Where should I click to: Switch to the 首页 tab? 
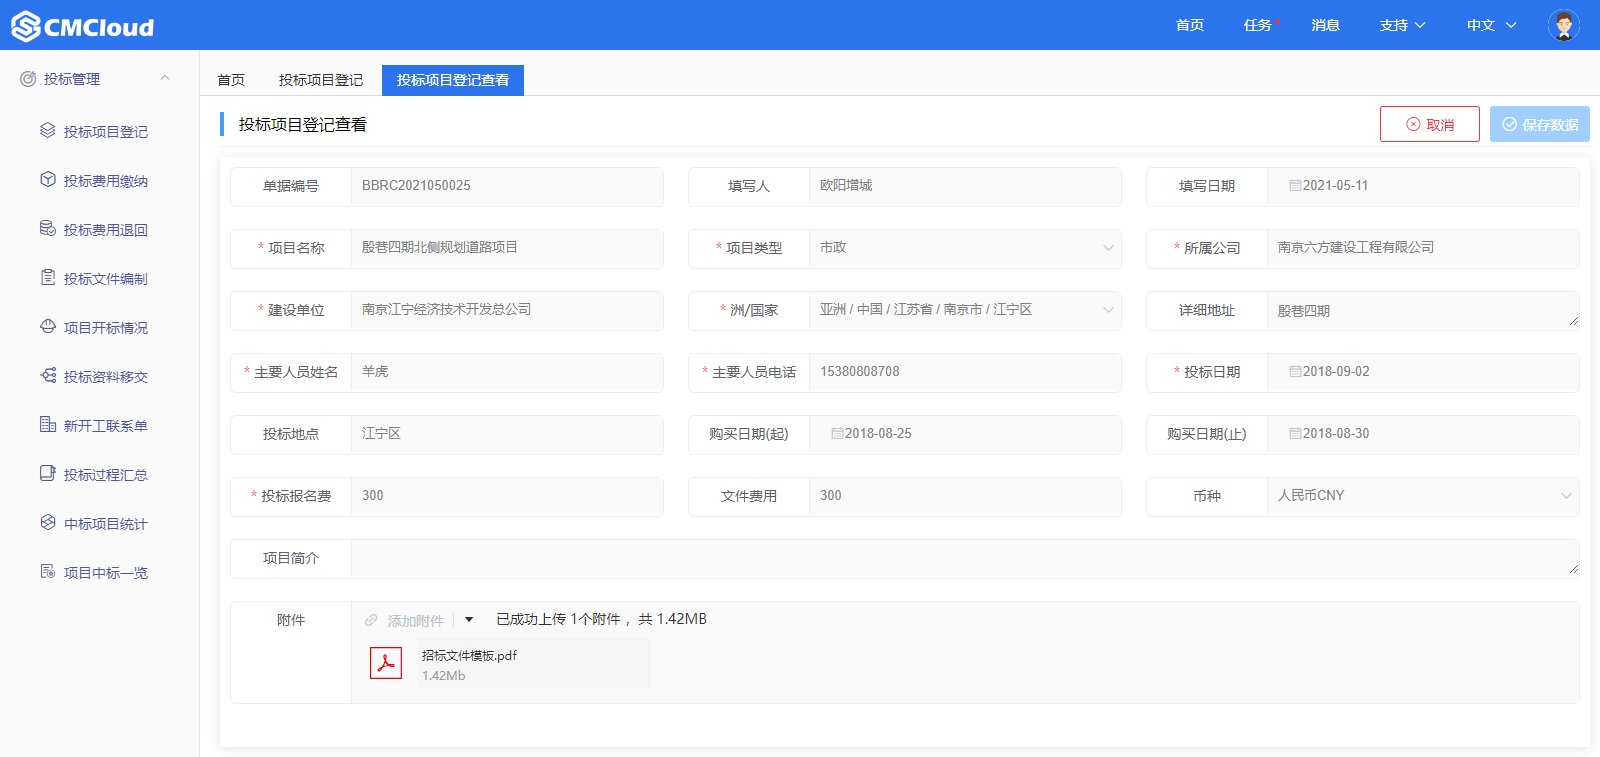click(231, 80)
